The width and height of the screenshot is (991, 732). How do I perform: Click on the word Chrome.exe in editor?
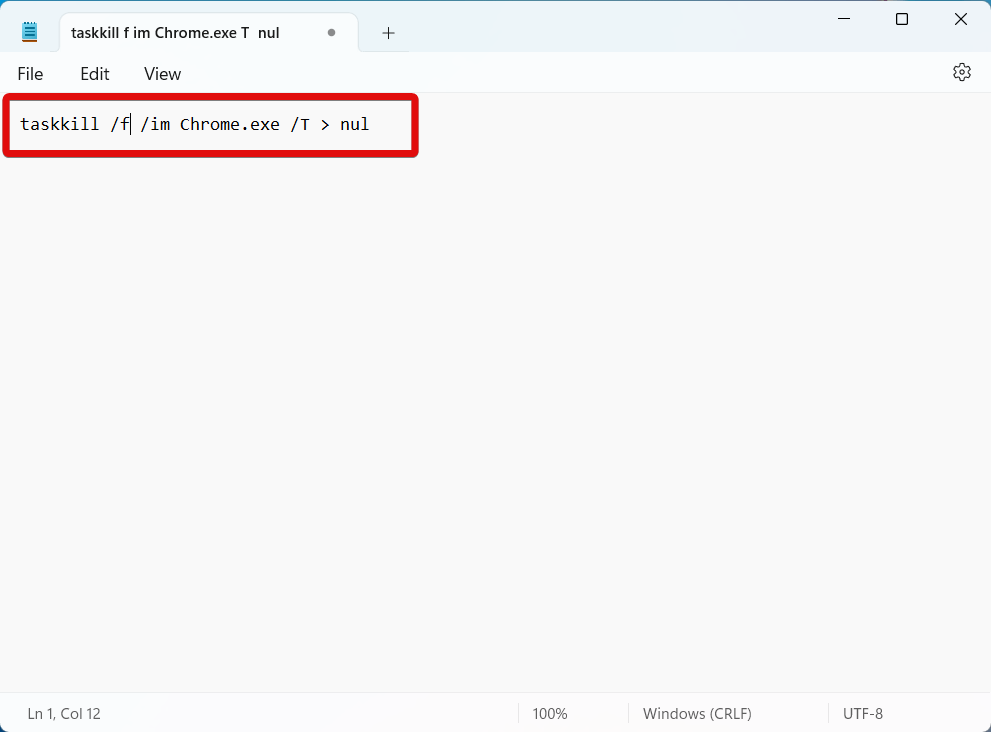[x=229, y=124]
